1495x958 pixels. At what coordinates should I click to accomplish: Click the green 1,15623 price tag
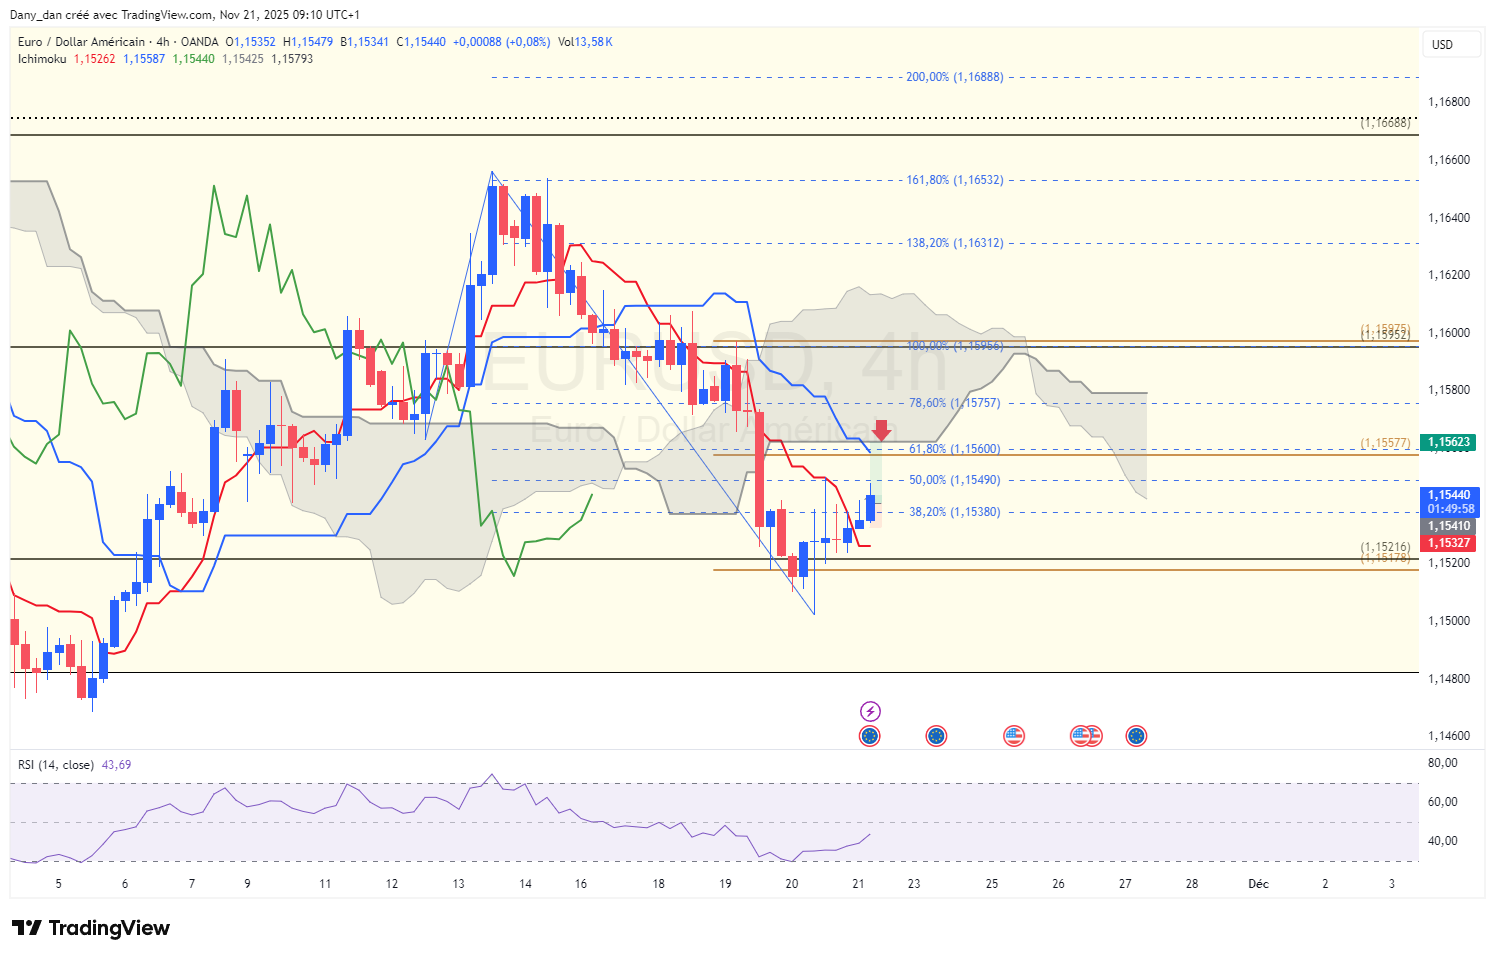tap(1449, 442)
